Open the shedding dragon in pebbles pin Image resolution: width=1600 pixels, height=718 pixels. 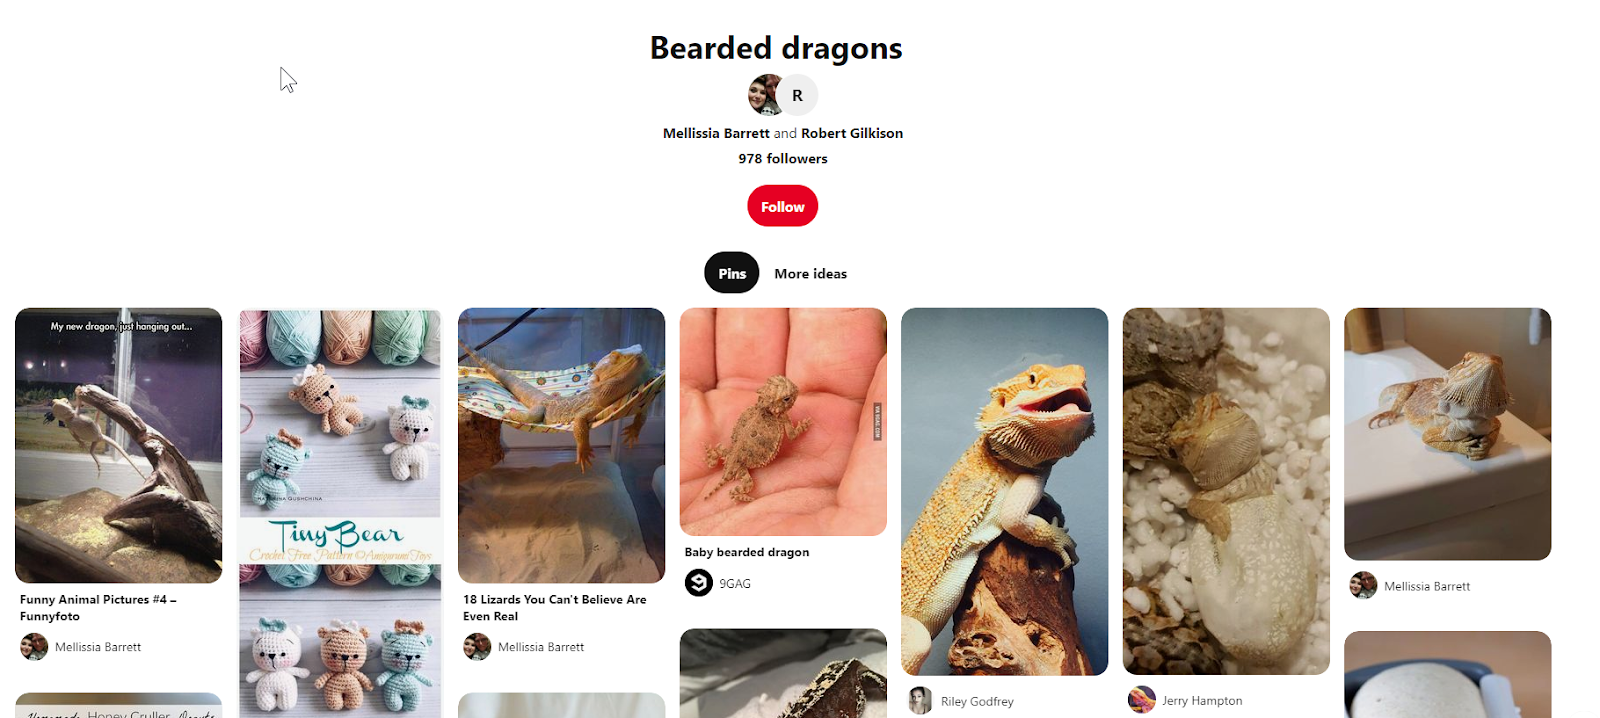(x=1226, y=491)
